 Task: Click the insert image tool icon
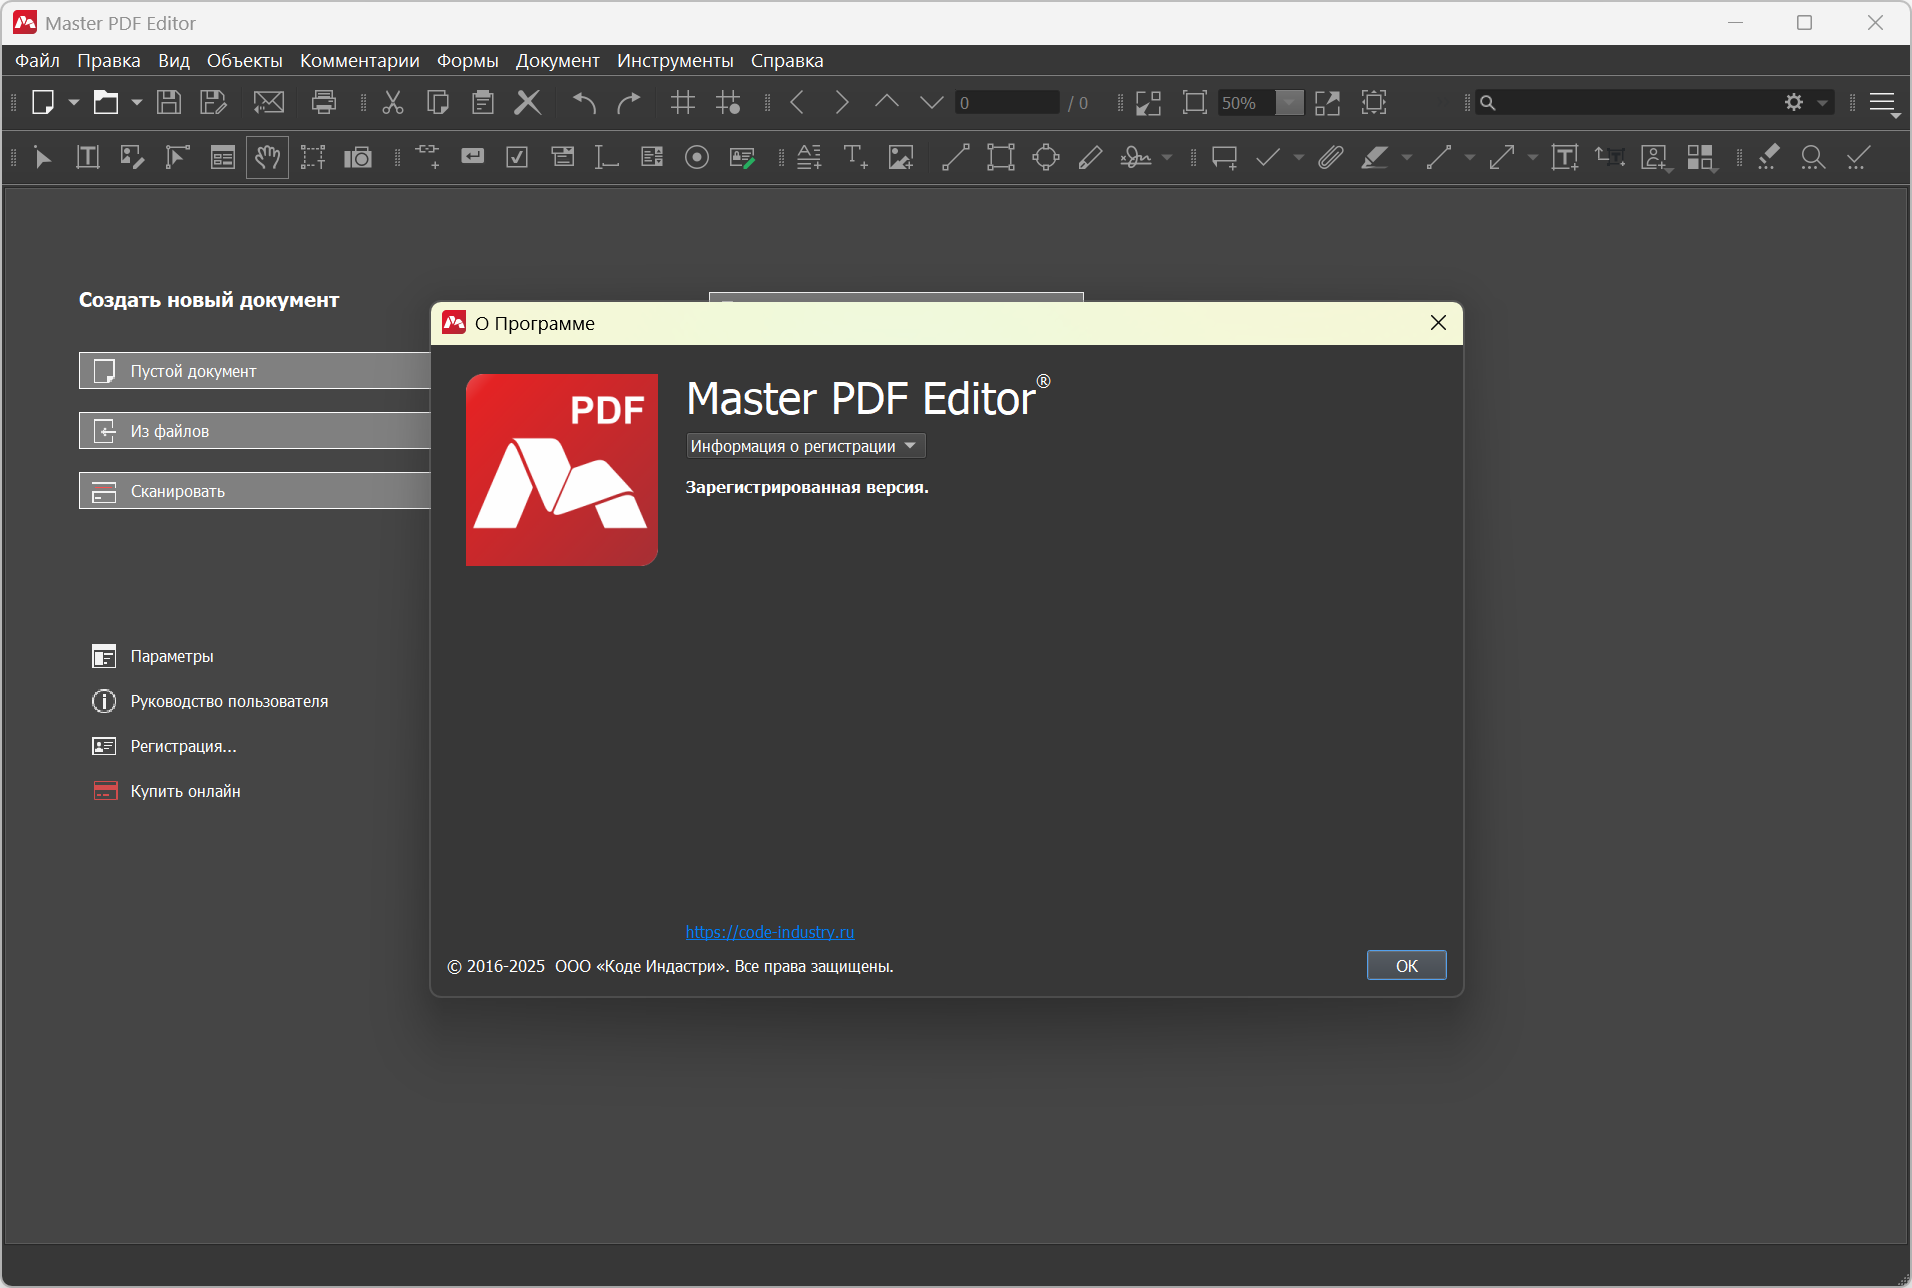point(901,157)
